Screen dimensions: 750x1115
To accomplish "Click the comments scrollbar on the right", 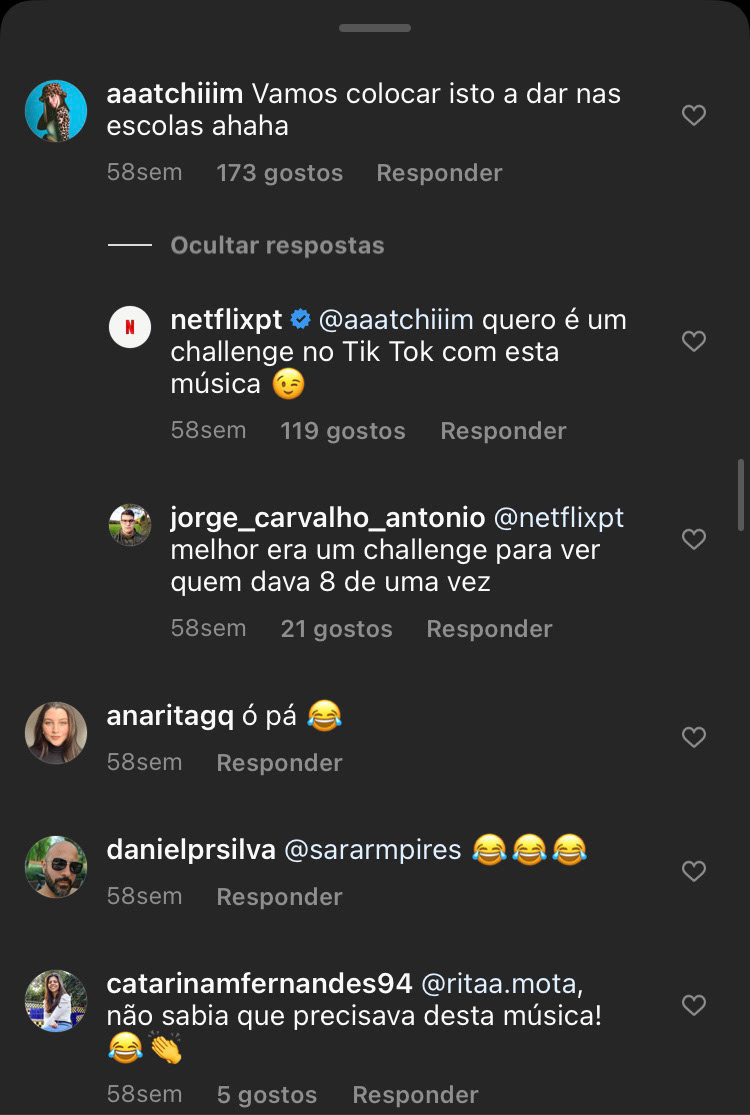I will [x=741, y=495].
